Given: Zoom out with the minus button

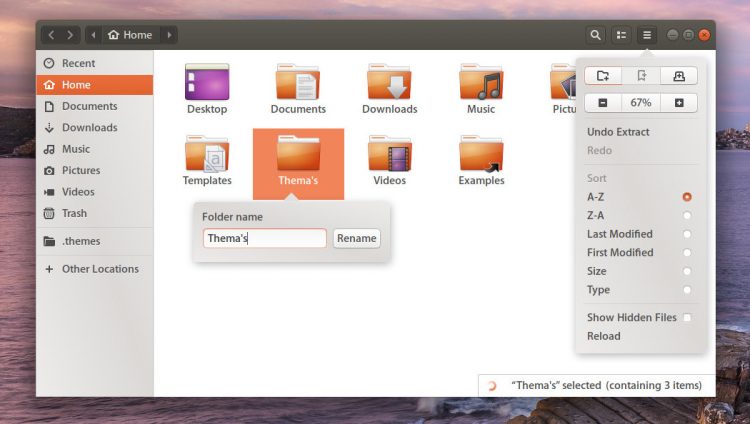Looking at the screenshot, I should 603,103.
